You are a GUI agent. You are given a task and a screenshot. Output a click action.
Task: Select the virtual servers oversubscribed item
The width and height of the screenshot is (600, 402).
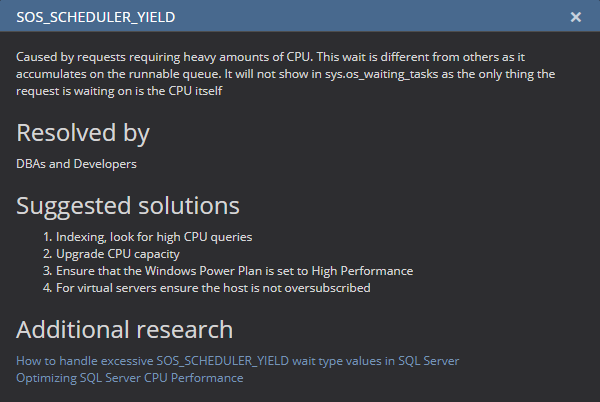(x=213, y=288)
